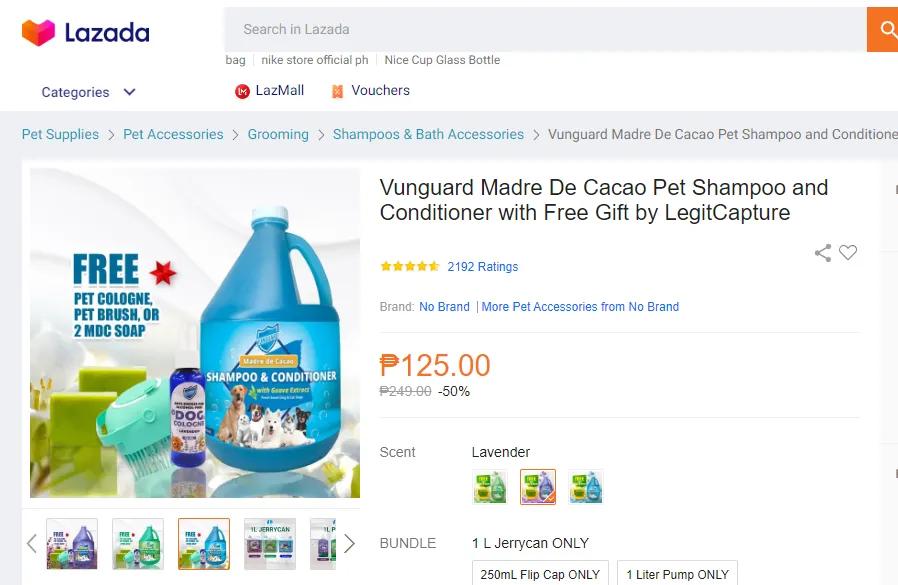Open Grooming breadcrumb link
Screen dimensions: 898x585
[278, 134]
